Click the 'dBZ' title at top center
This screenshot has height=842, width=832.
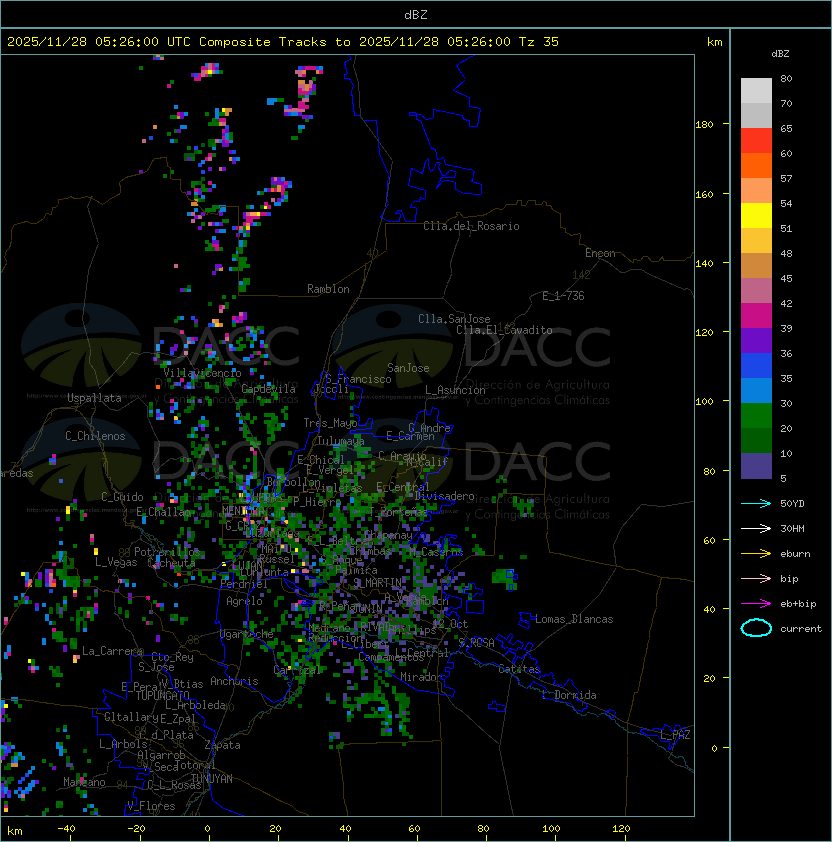click(x=416, y=15)
